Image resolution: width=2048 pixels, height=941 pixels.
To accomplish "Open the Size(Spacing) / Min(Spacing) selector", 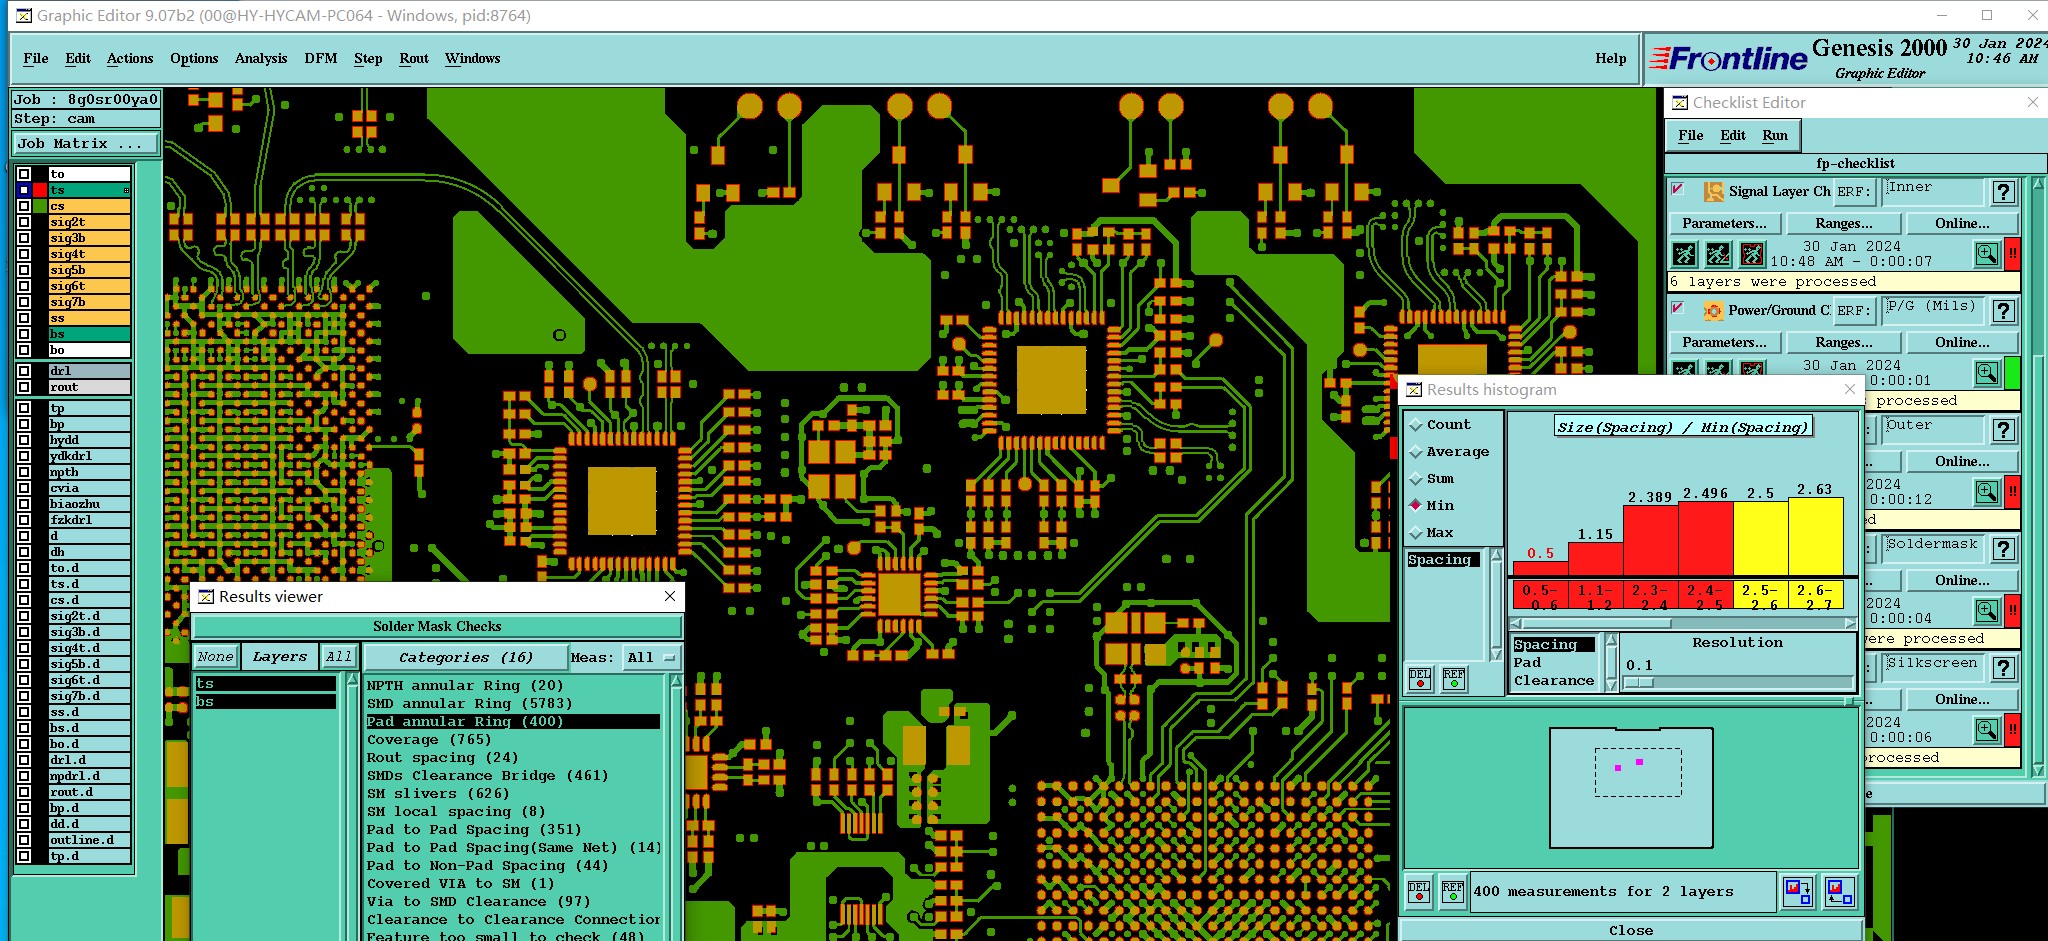I will coord(1682,427).
